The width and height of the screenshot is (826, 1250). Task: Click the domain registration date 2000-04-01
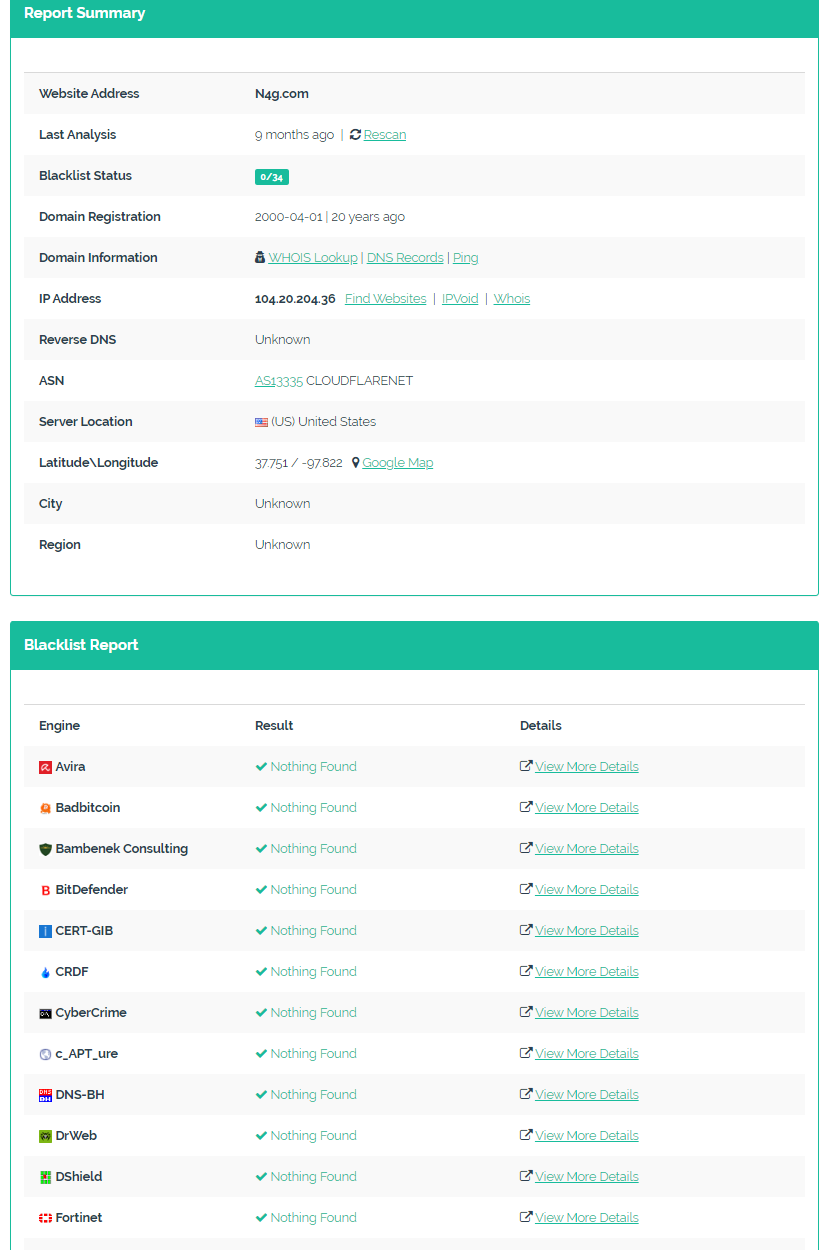289,217
